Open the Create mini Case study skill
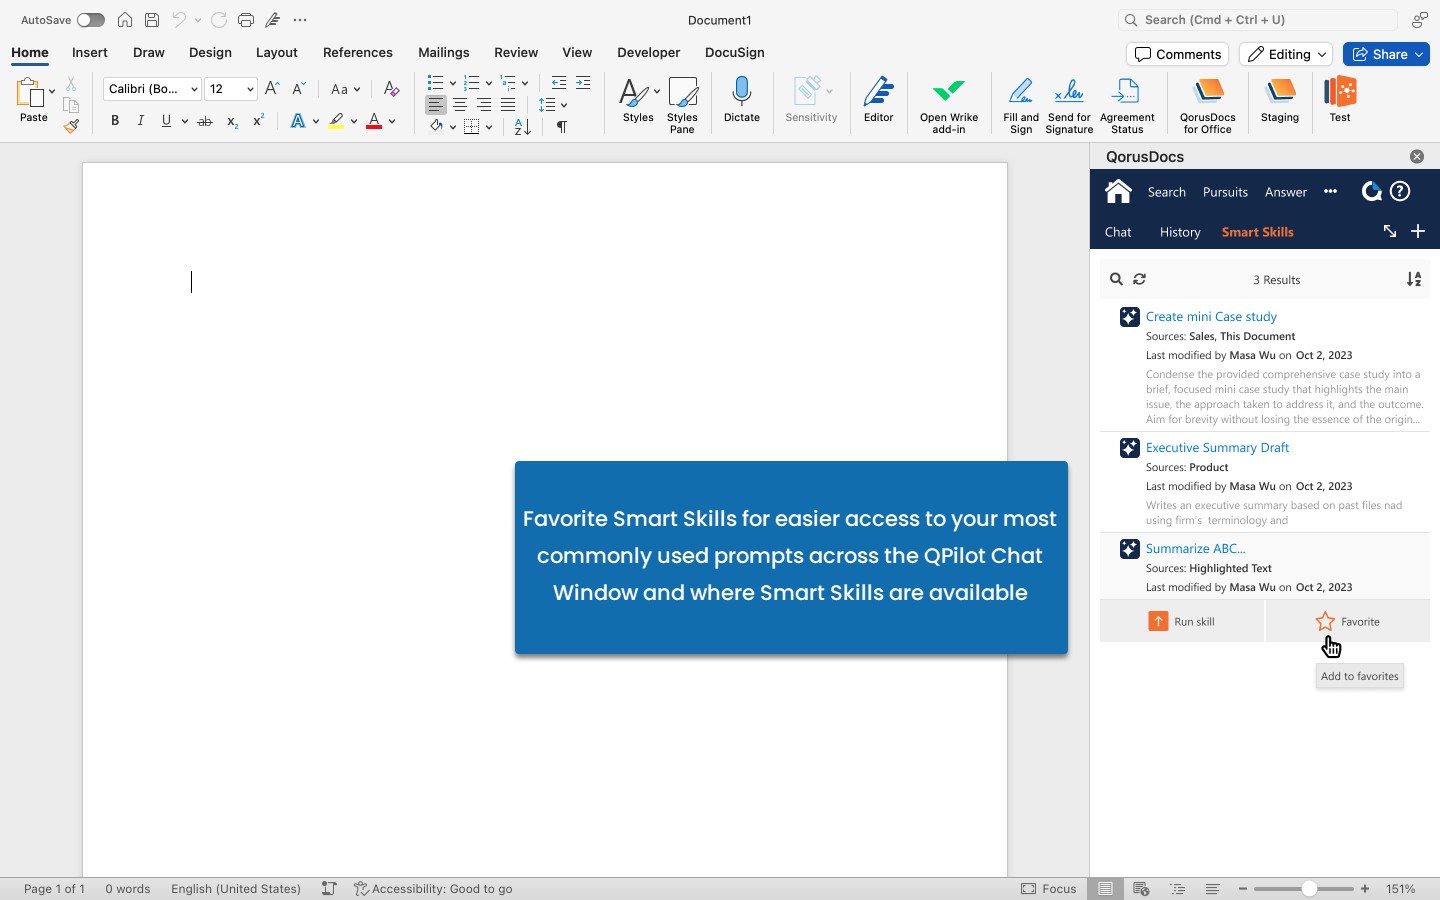Image resolution: width=1440 pixels, height=900 pixels. tap(1211, 316)
